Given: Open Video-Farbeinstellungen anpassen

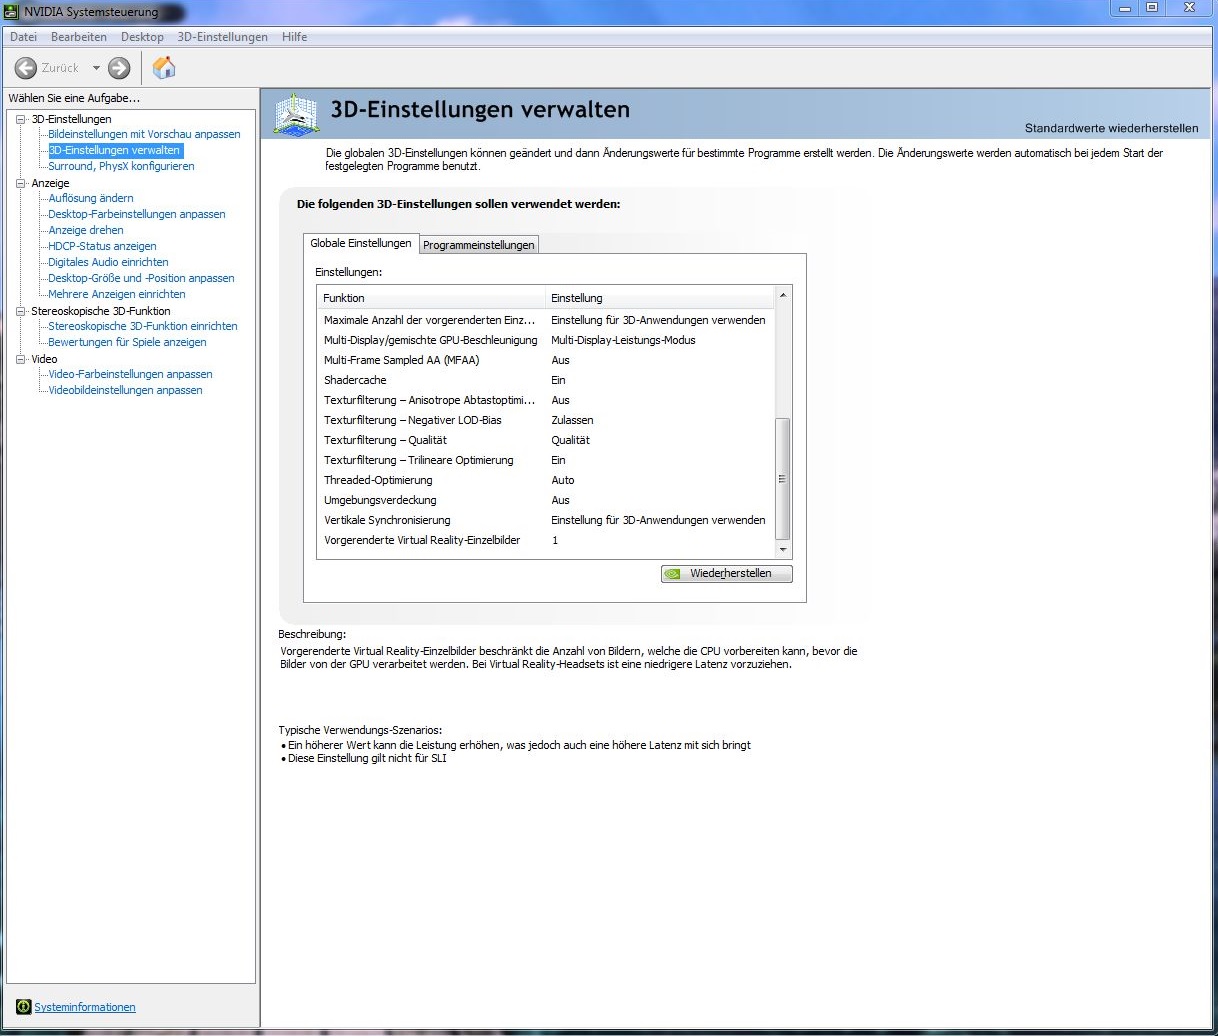Looking at the screenshot, I should coord(130,374).
